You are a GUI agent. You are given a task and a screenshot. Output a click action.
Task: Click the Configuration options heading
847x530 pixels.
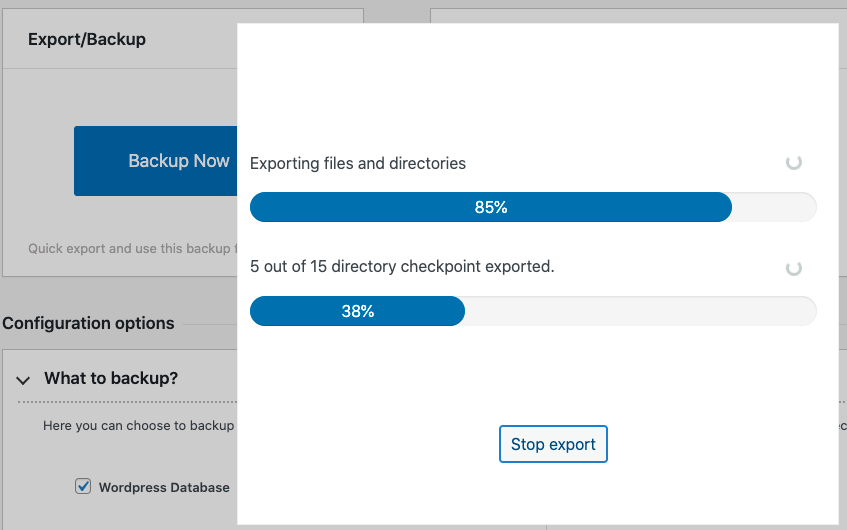click(88, 323)
